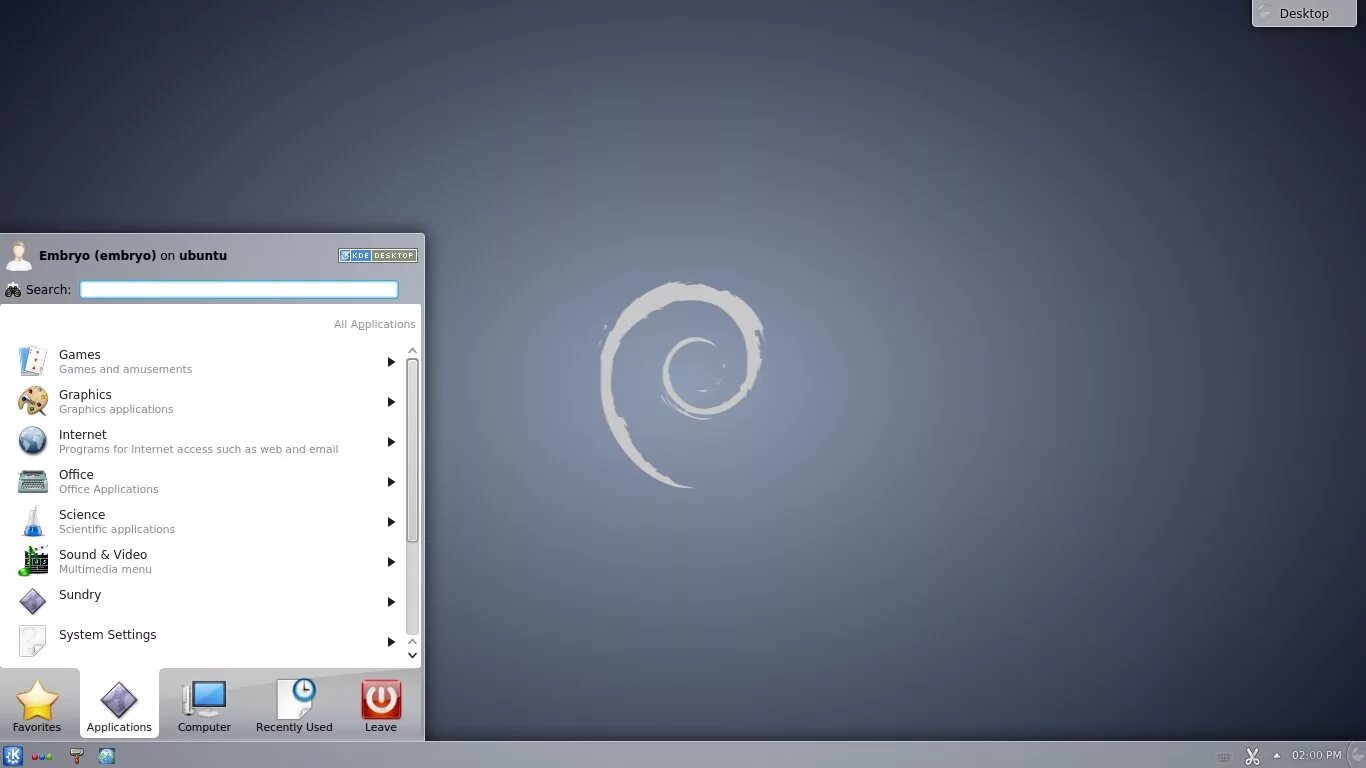Expand the Sundry submenu arrow
This screenshot has width=1366, height=768.
[391, 602]
